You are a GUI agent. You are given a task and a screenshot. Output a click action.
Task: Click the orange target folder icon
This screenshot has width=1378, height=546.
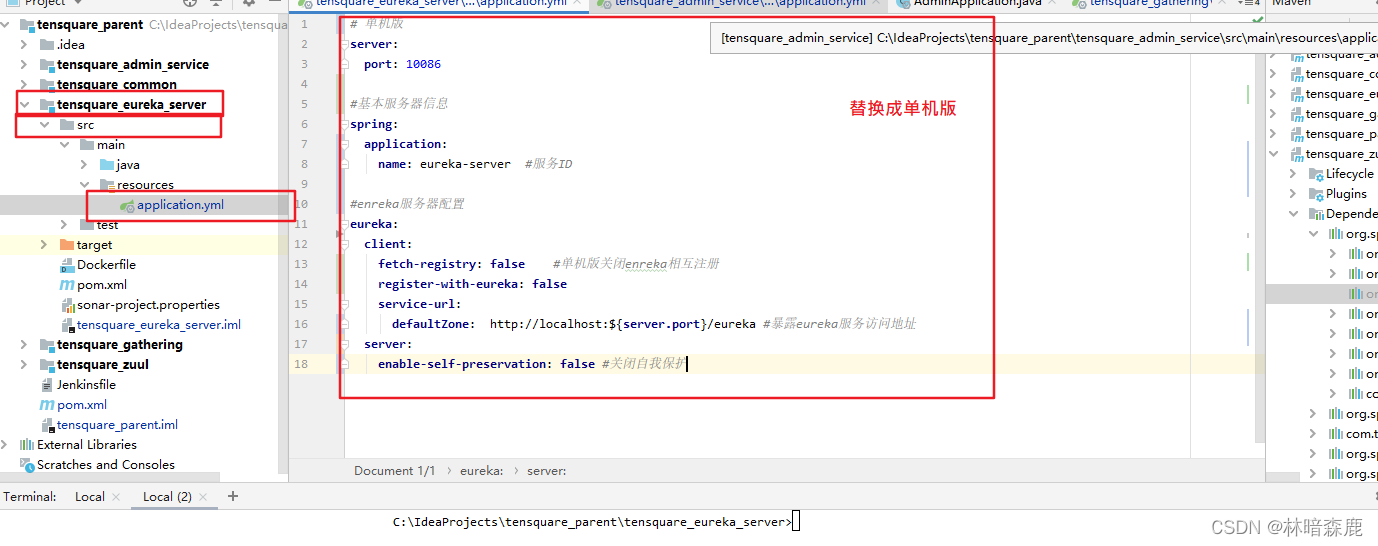coord(67,245)
